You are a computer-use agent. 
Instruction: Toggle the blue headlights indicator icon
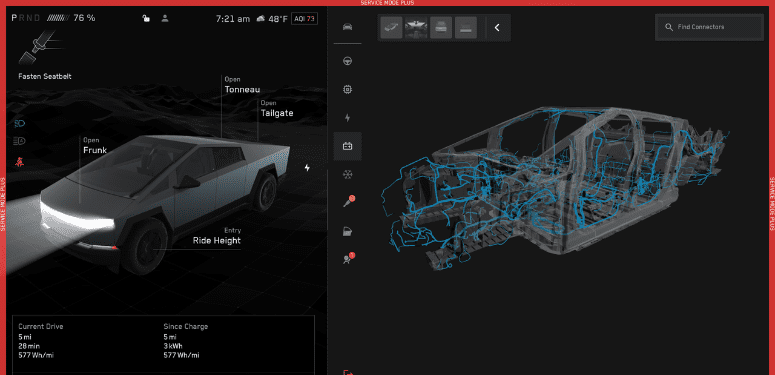(x=20, y=123)
